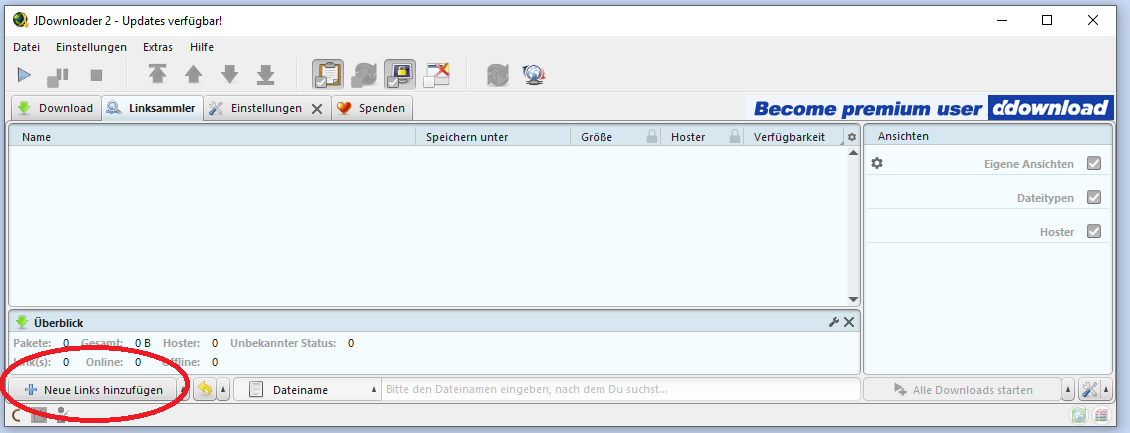Toggle the Dateitypen checkbox
The height and width of the screenshot is (433, 1130).
point(1094,197)
